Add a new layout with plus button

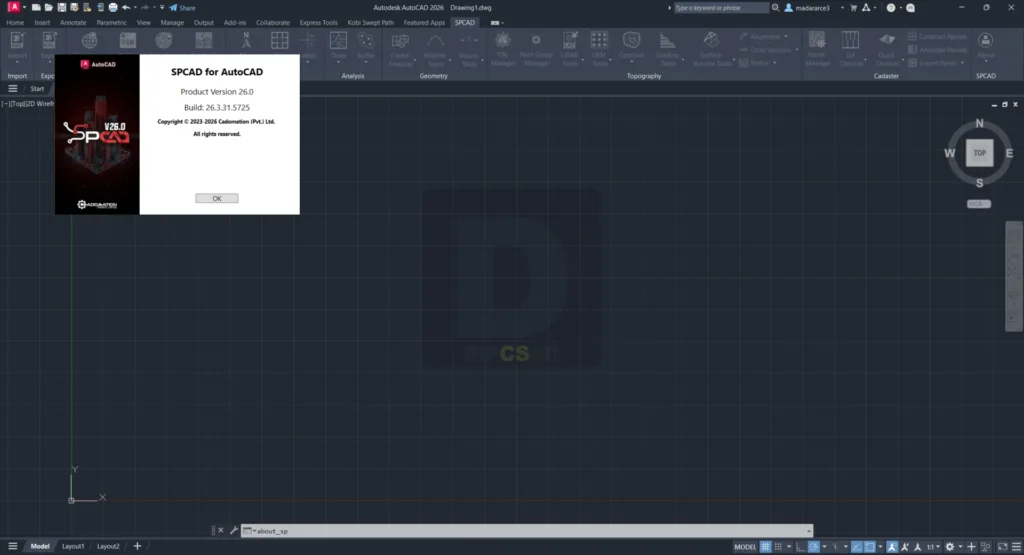click(x=137, y=547)
